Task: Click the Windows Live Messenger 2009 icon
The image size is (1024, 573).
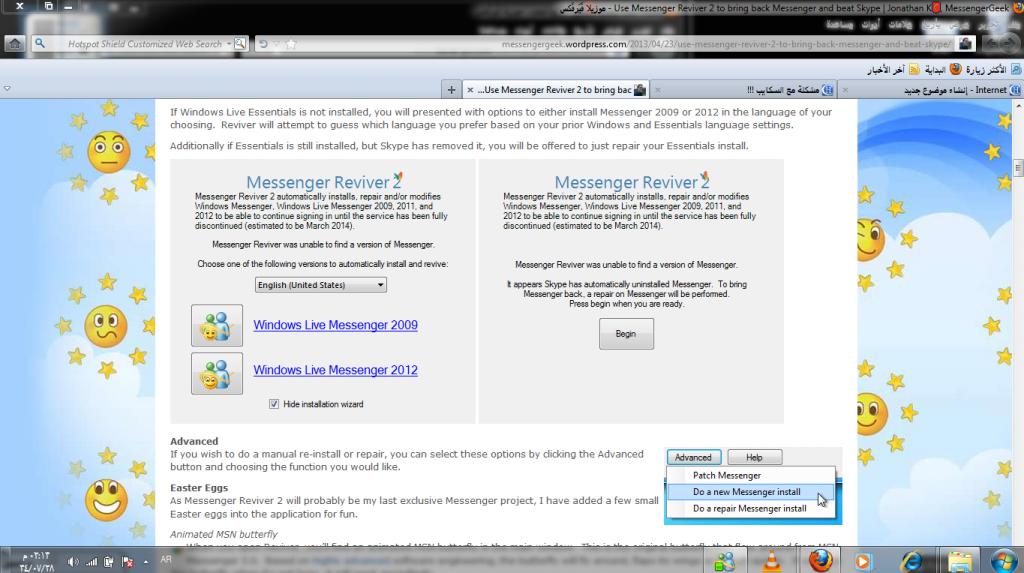Action: pyautogui.click(x=216, y=326)
